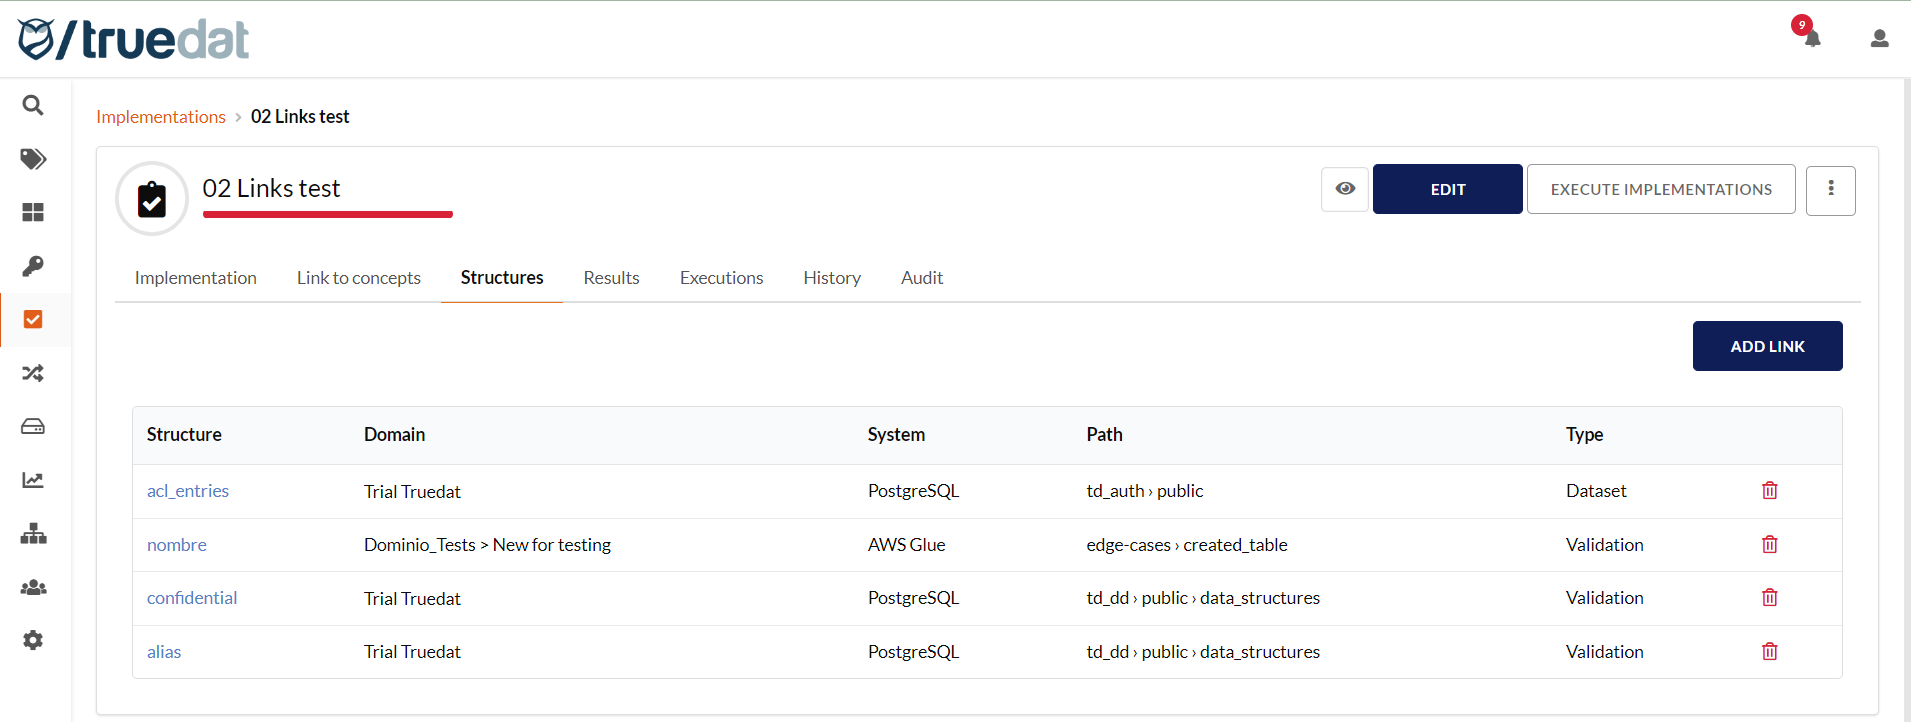Click the line chart icon in sidebar
Viewport: 1911px width, 722px height.
coord(33,480)
